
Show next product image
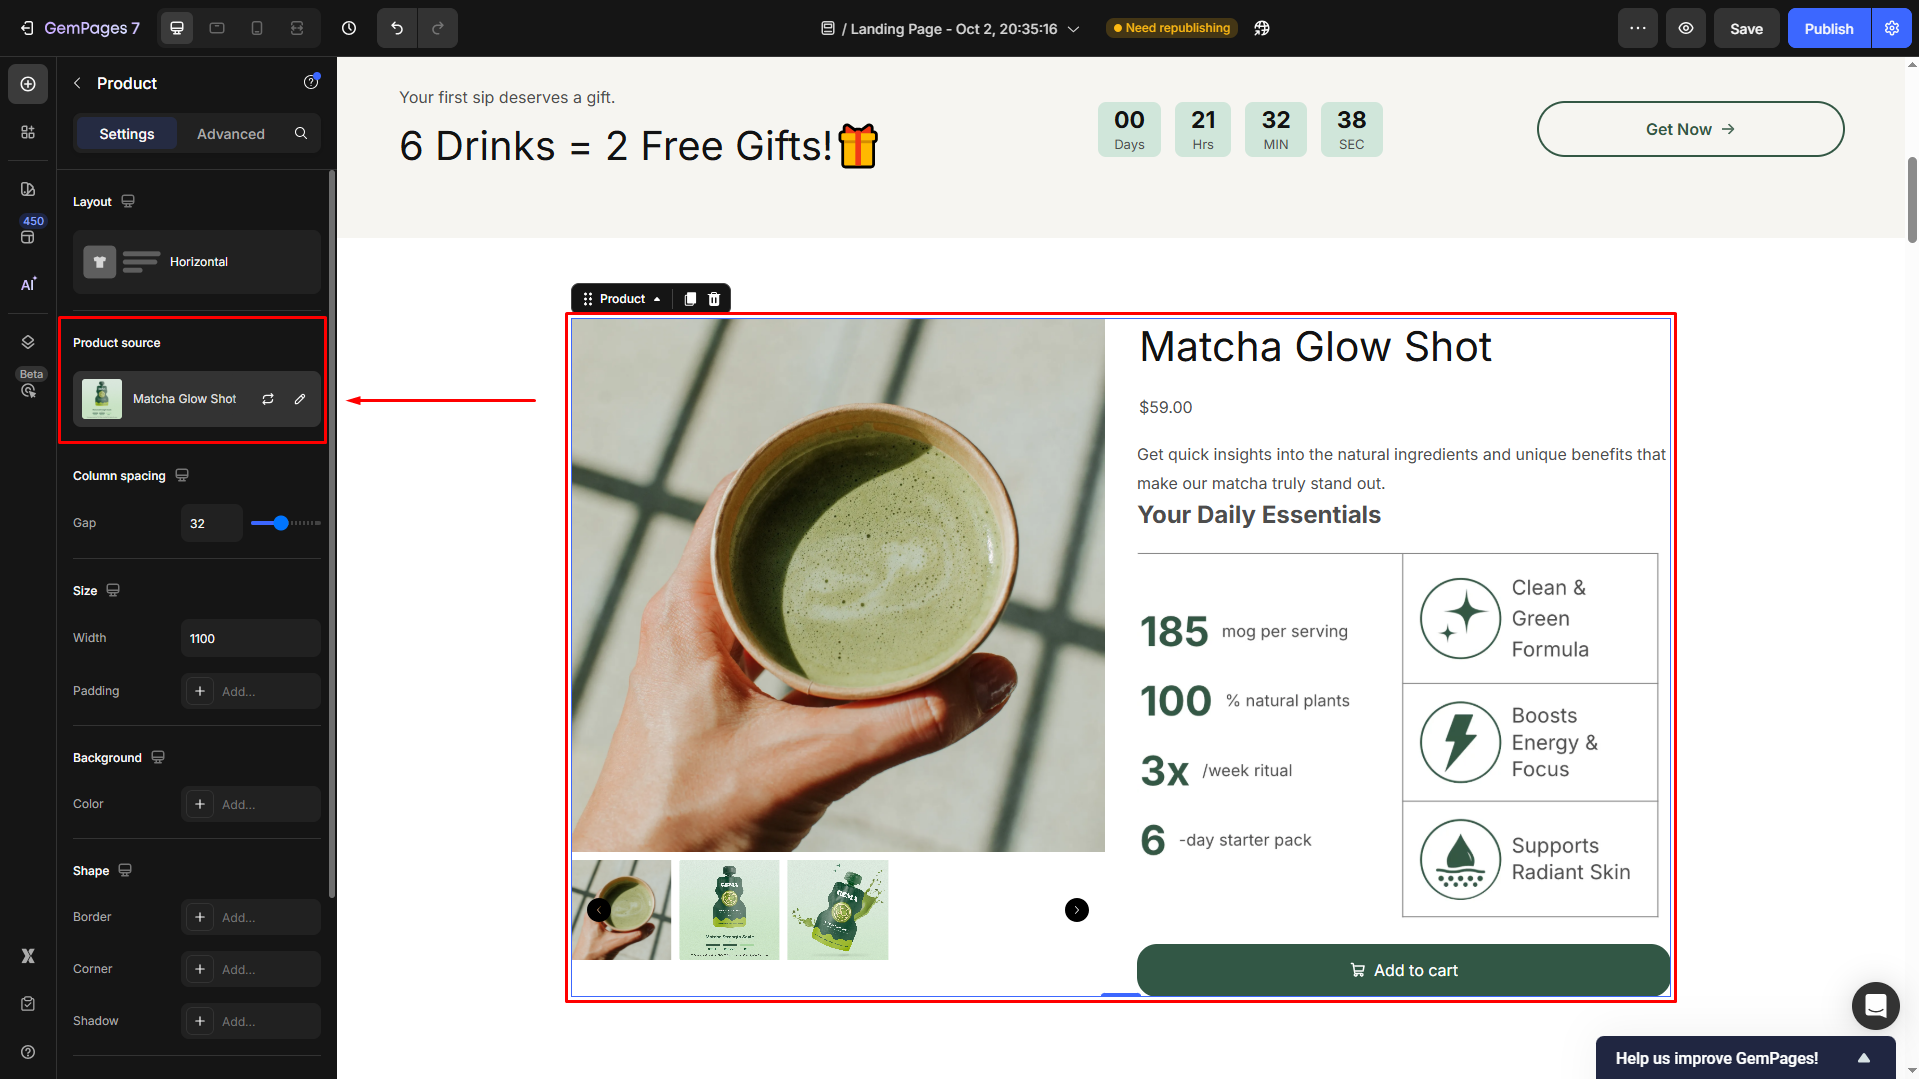click(x=1077, y=910)
